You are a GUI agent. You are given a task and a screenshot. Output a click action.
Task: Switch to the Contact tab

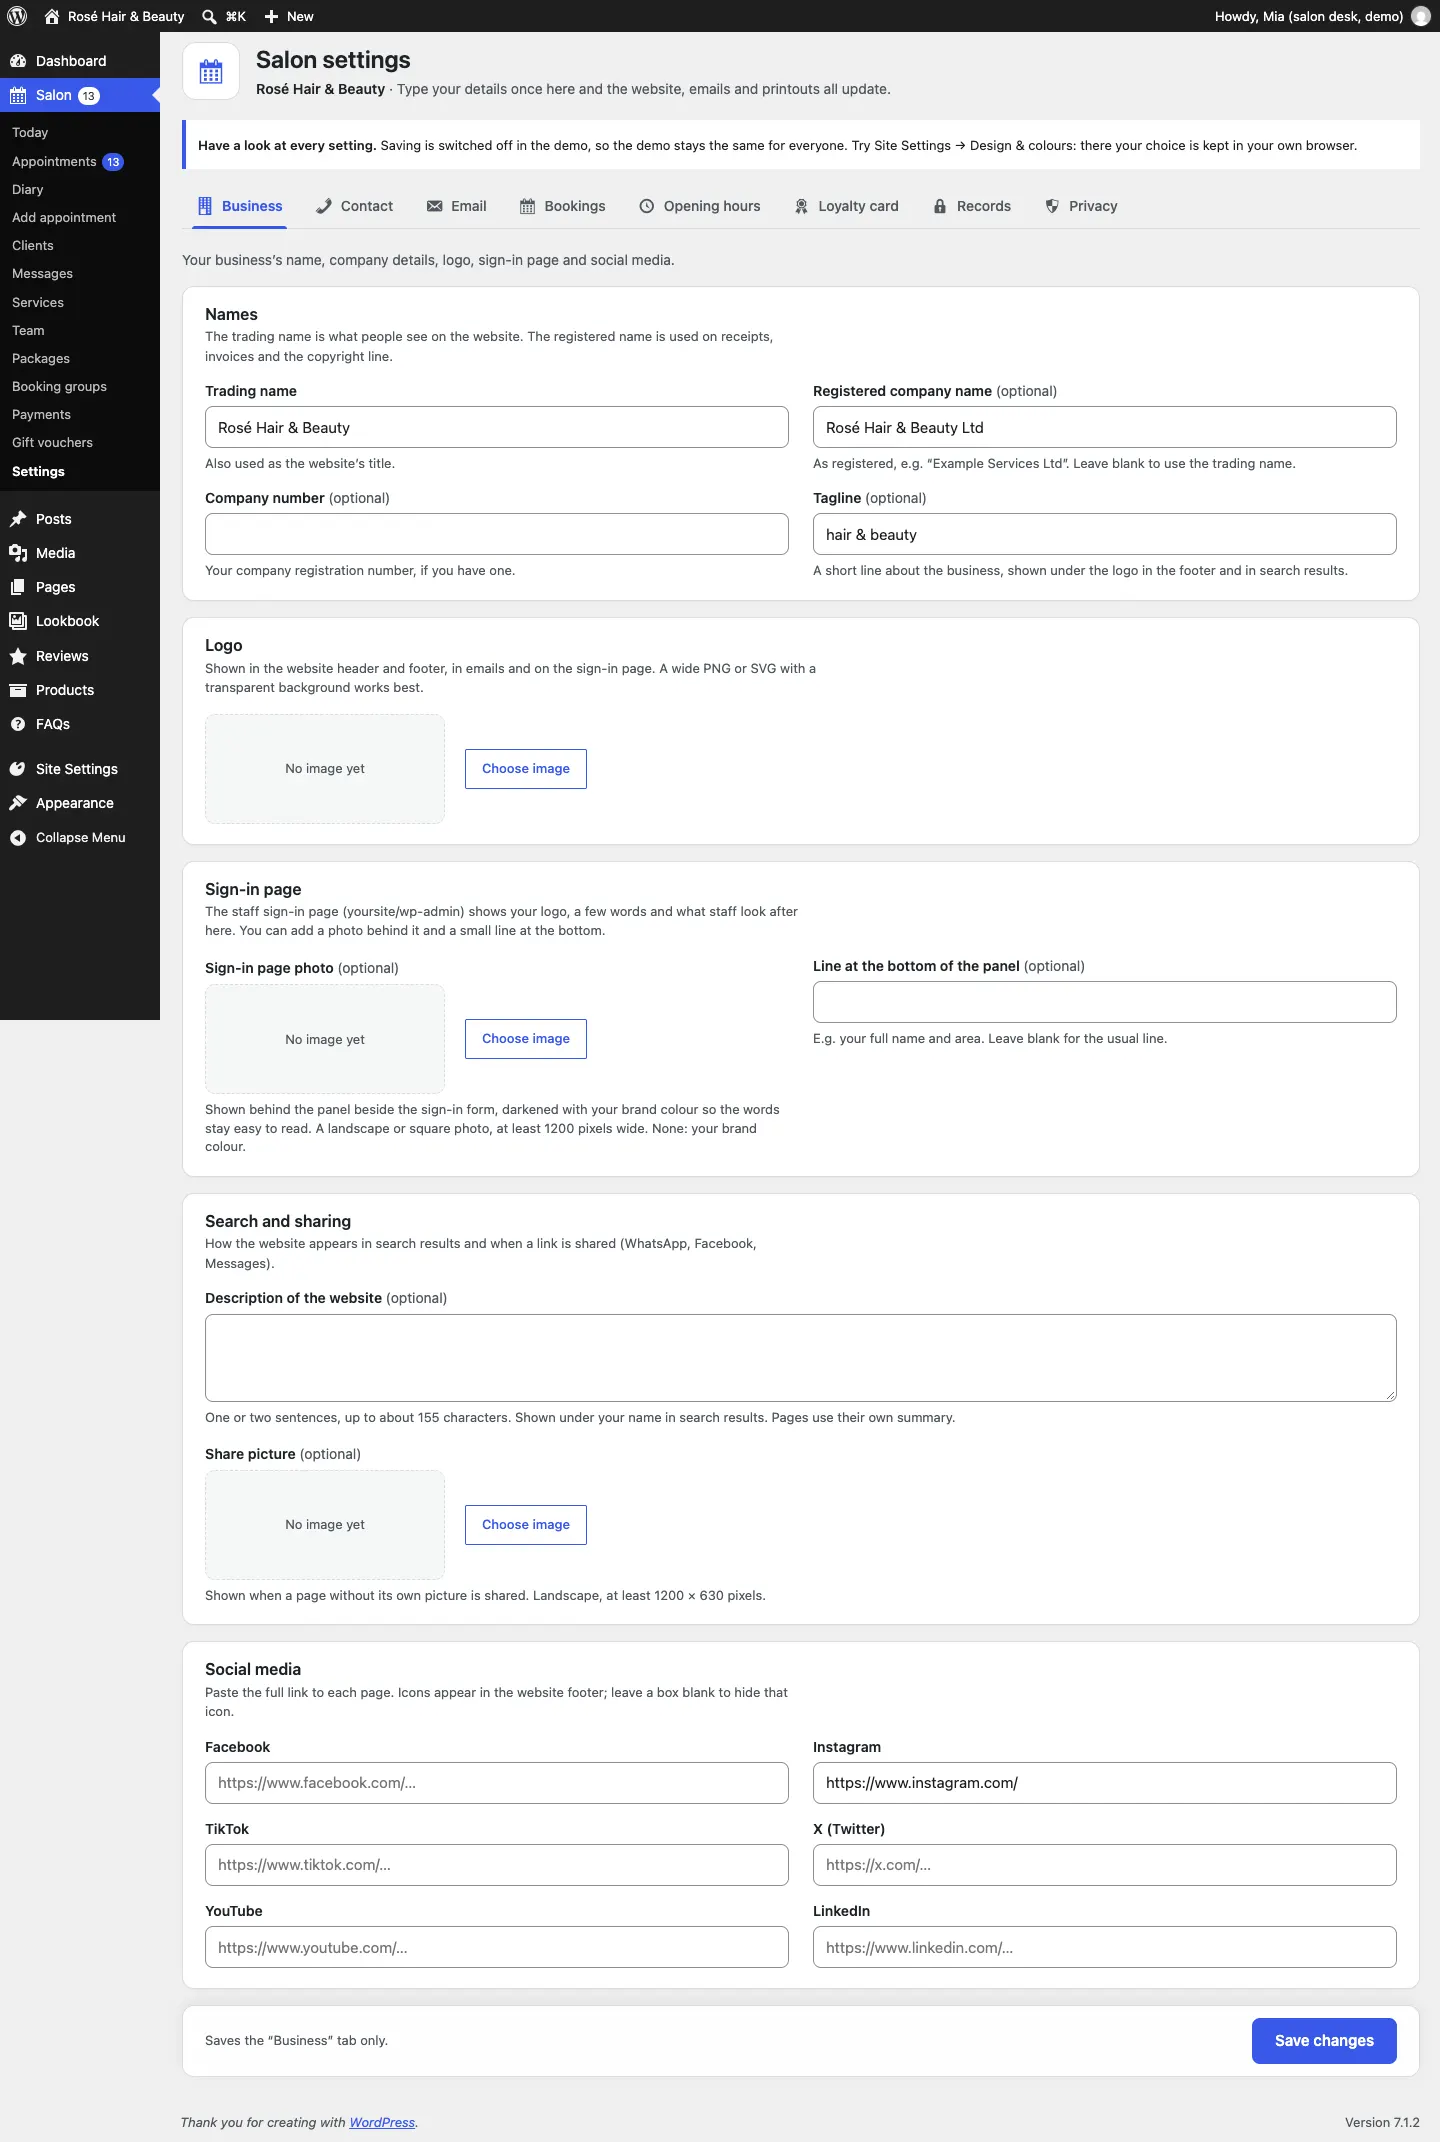(x=354, y=206)
